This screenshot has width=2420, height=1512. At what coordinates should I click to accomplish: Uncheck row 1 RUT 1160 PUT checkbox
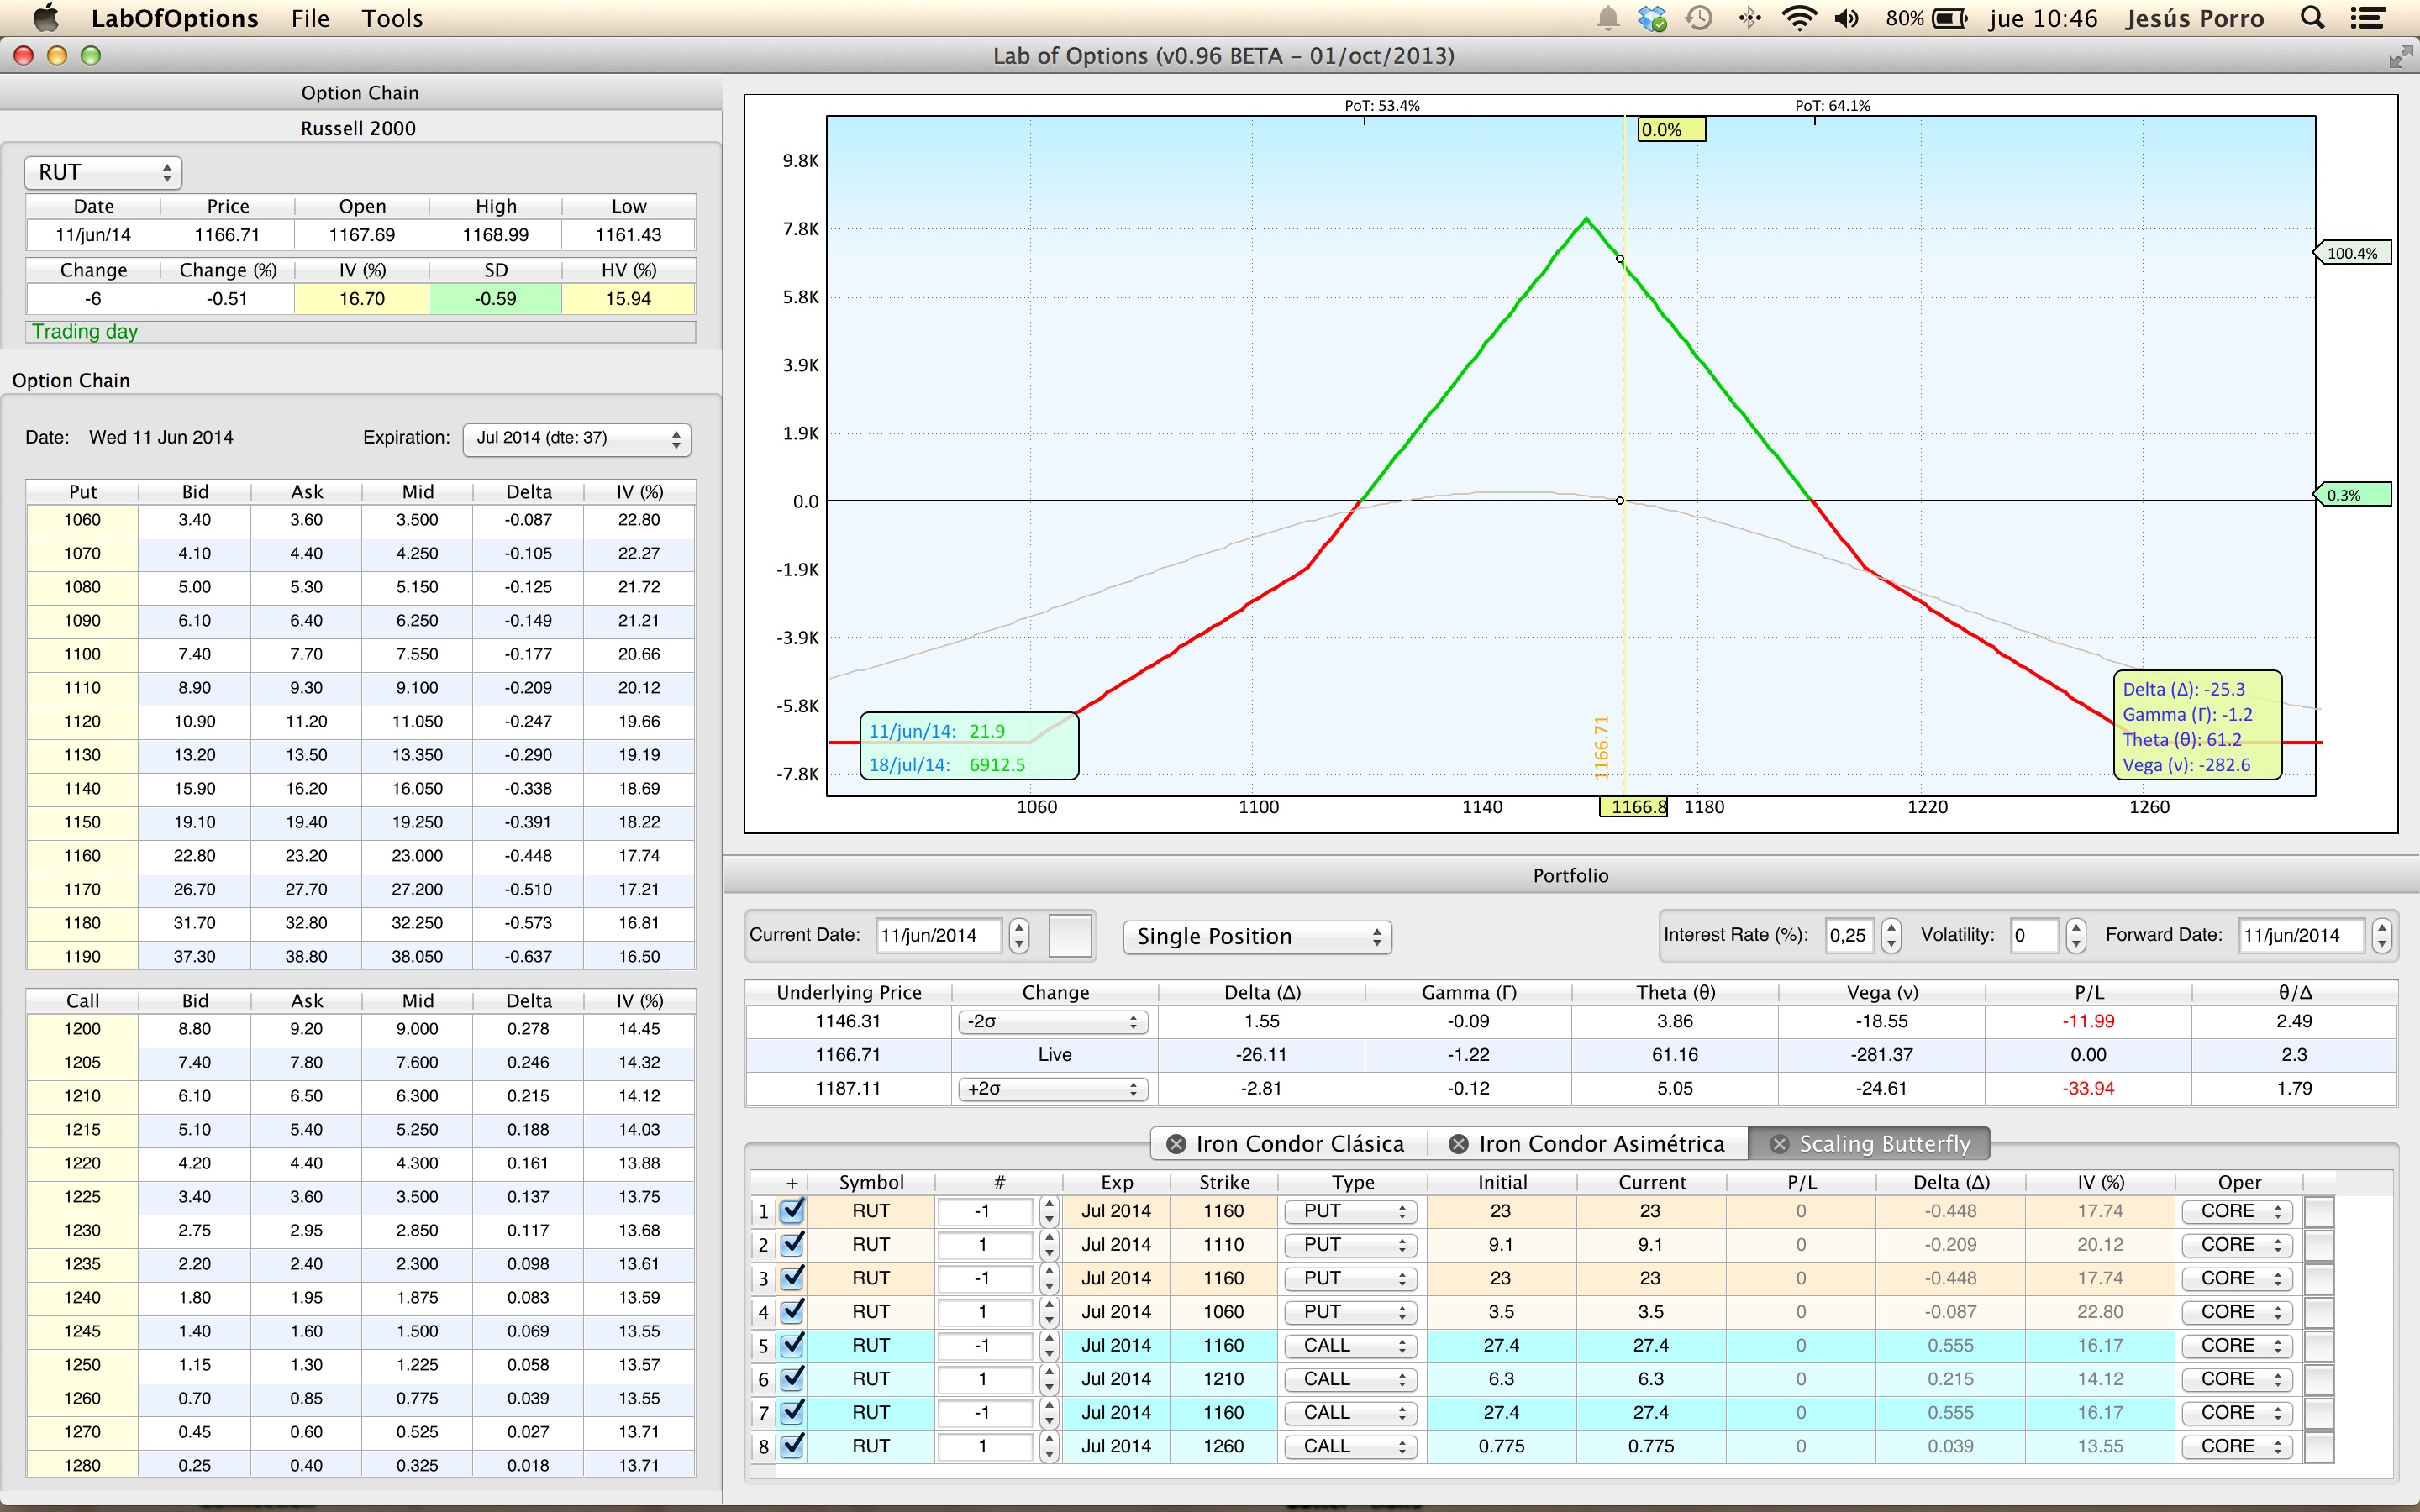(792, 1211)
